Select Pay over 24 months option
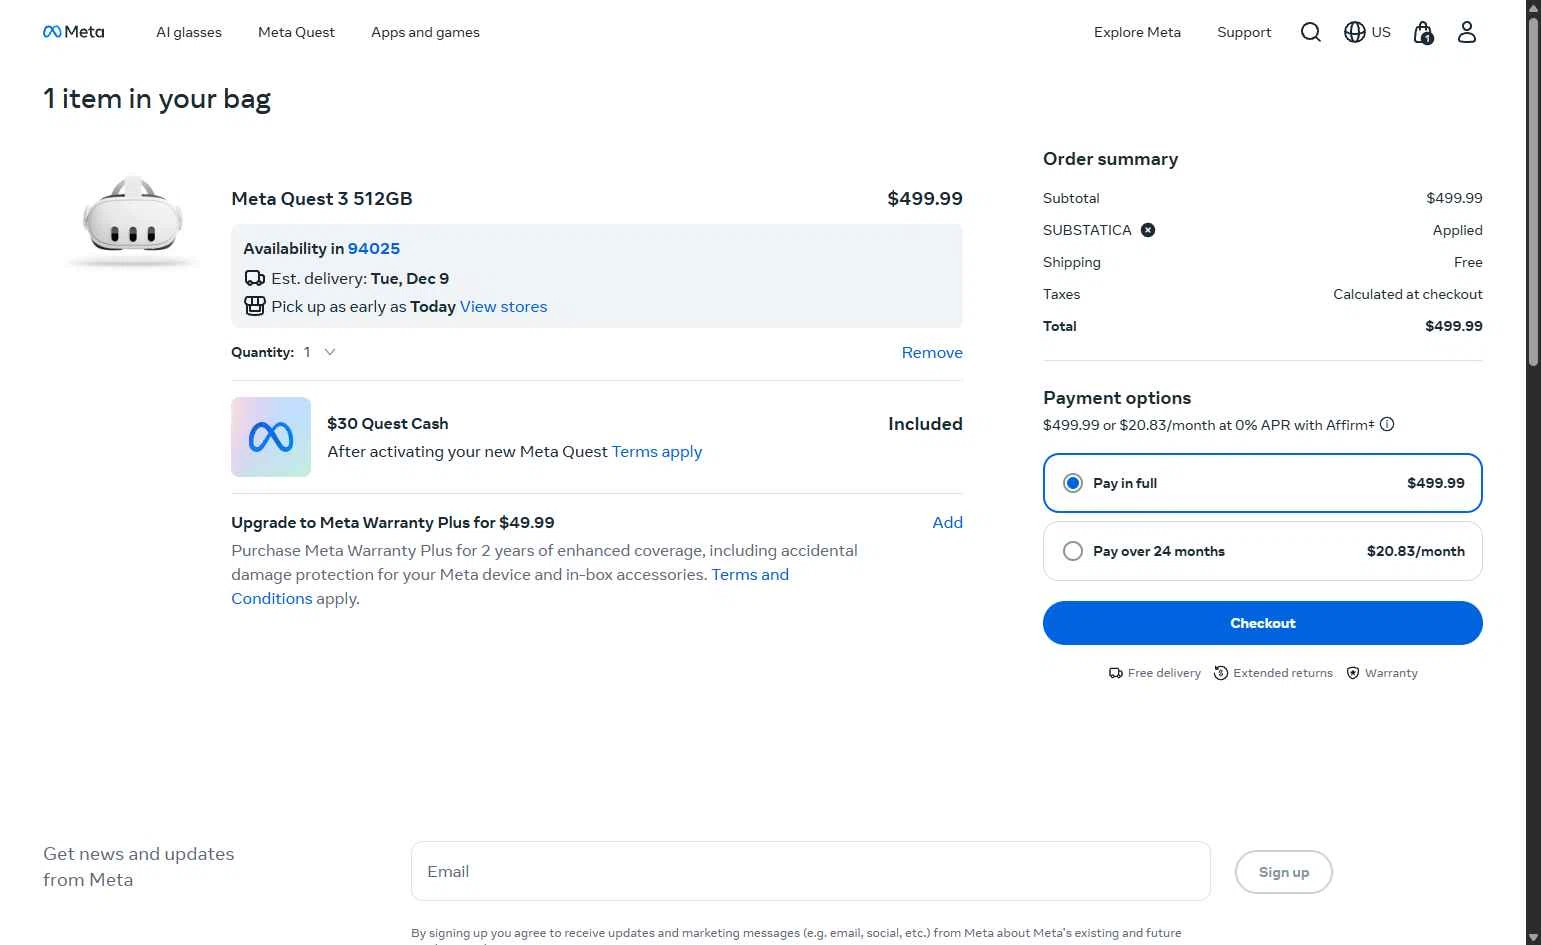The width and height of the screenshot is (1541, 945). coord(1262,551)
